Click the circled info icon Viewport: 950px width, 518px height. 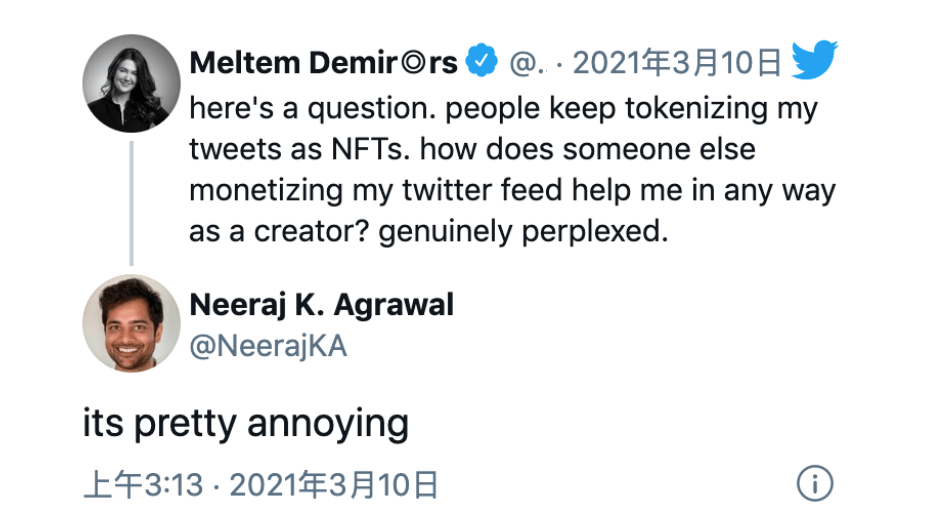[815, 485]
